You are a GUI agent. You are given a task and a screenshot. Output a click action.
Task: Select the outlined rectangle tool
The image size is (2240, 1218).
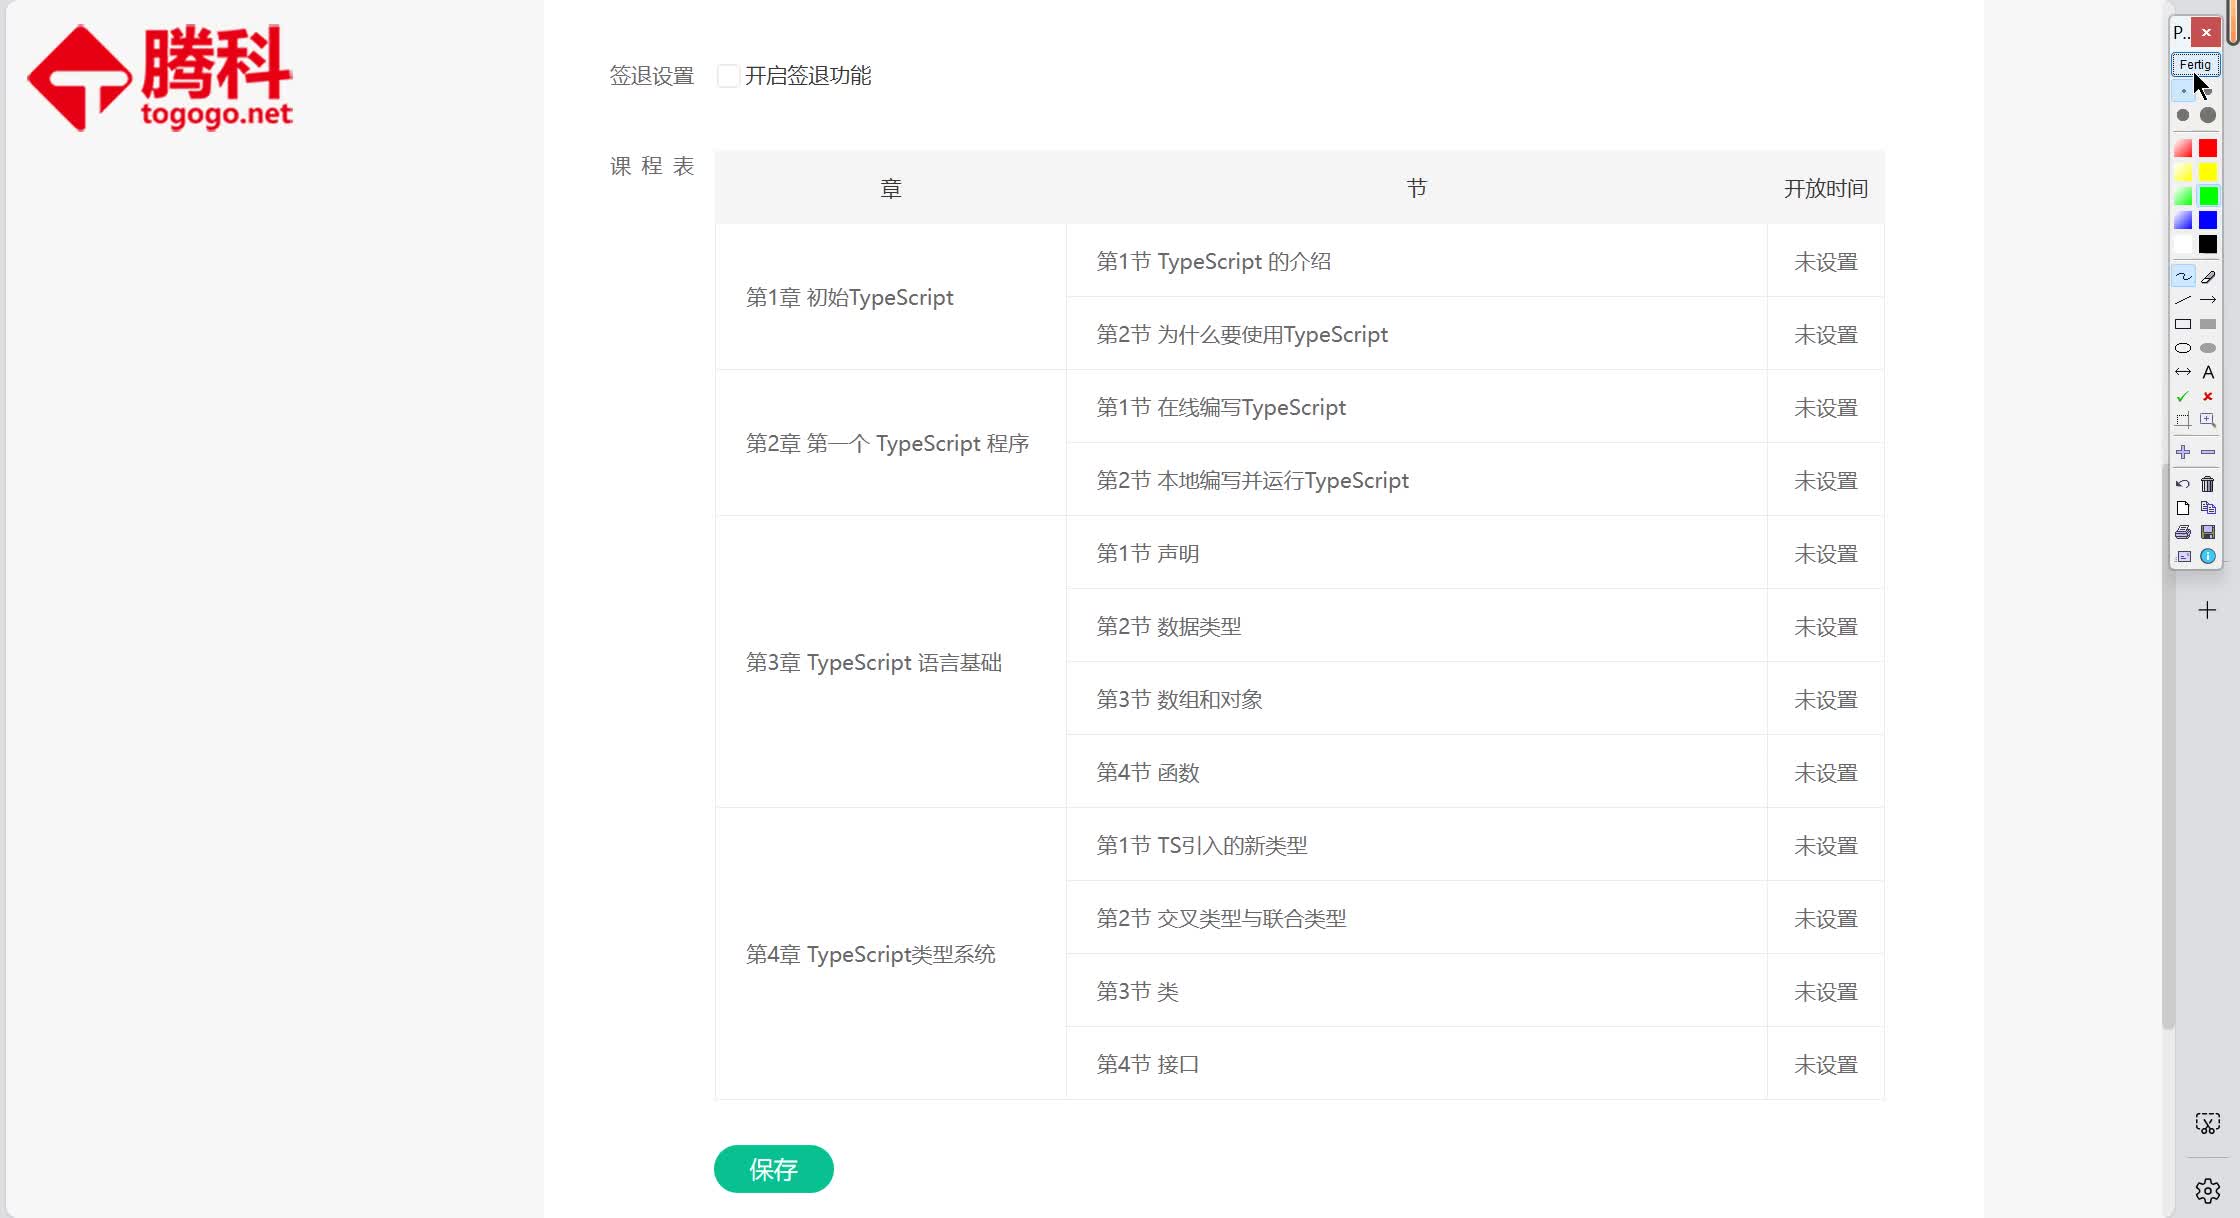coord(2183,324)
